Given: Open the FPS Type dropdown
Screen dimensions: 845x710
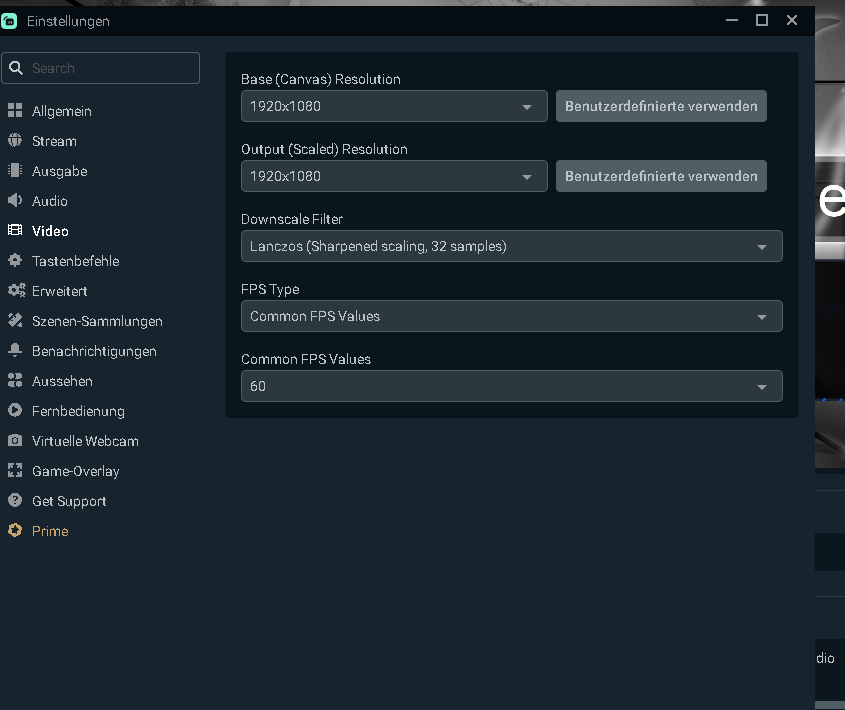Looking at the screenshot, I should pos(511,316).
